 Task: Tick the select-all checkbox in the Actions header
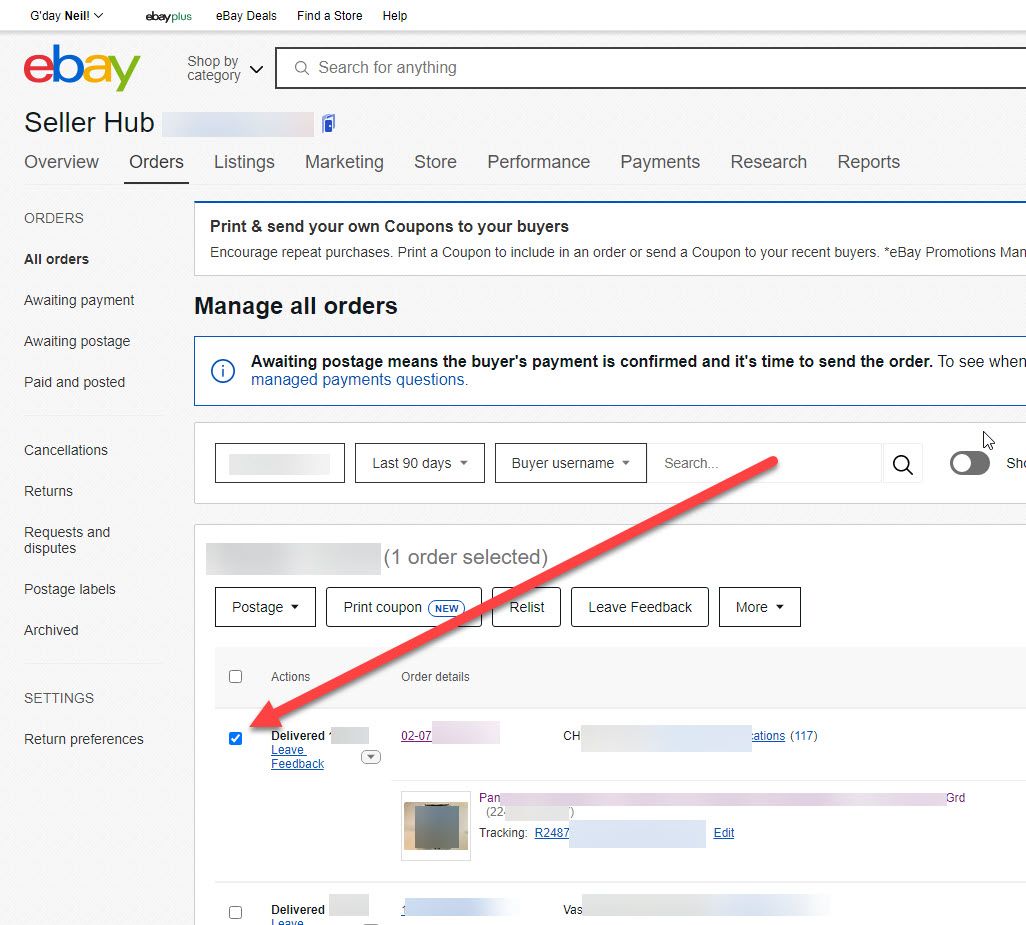point(236,676)
